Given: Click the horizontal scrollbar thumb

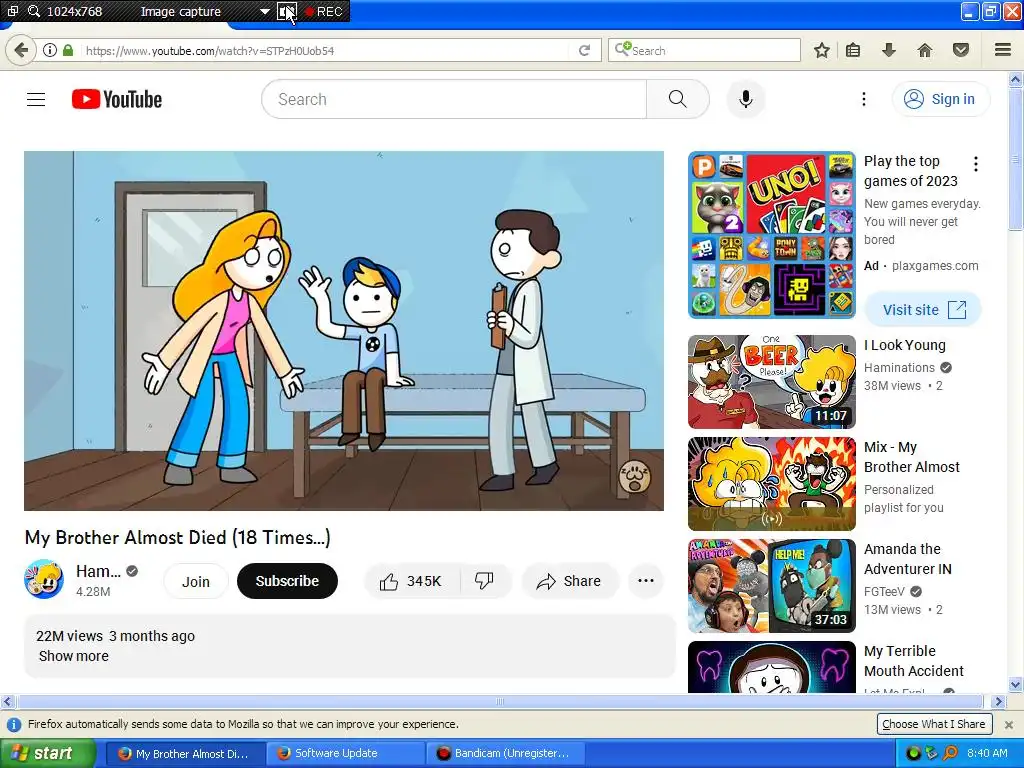Looking at the screenshot, I should point(500,701).
